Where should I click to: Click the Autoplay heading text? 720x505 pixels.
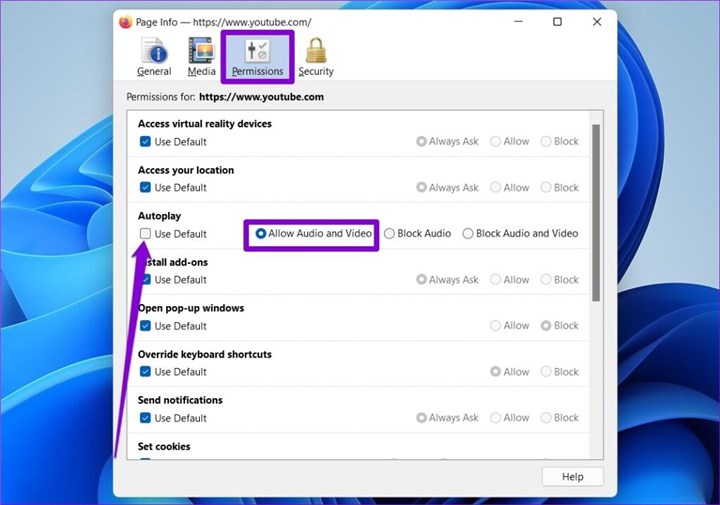159,216
